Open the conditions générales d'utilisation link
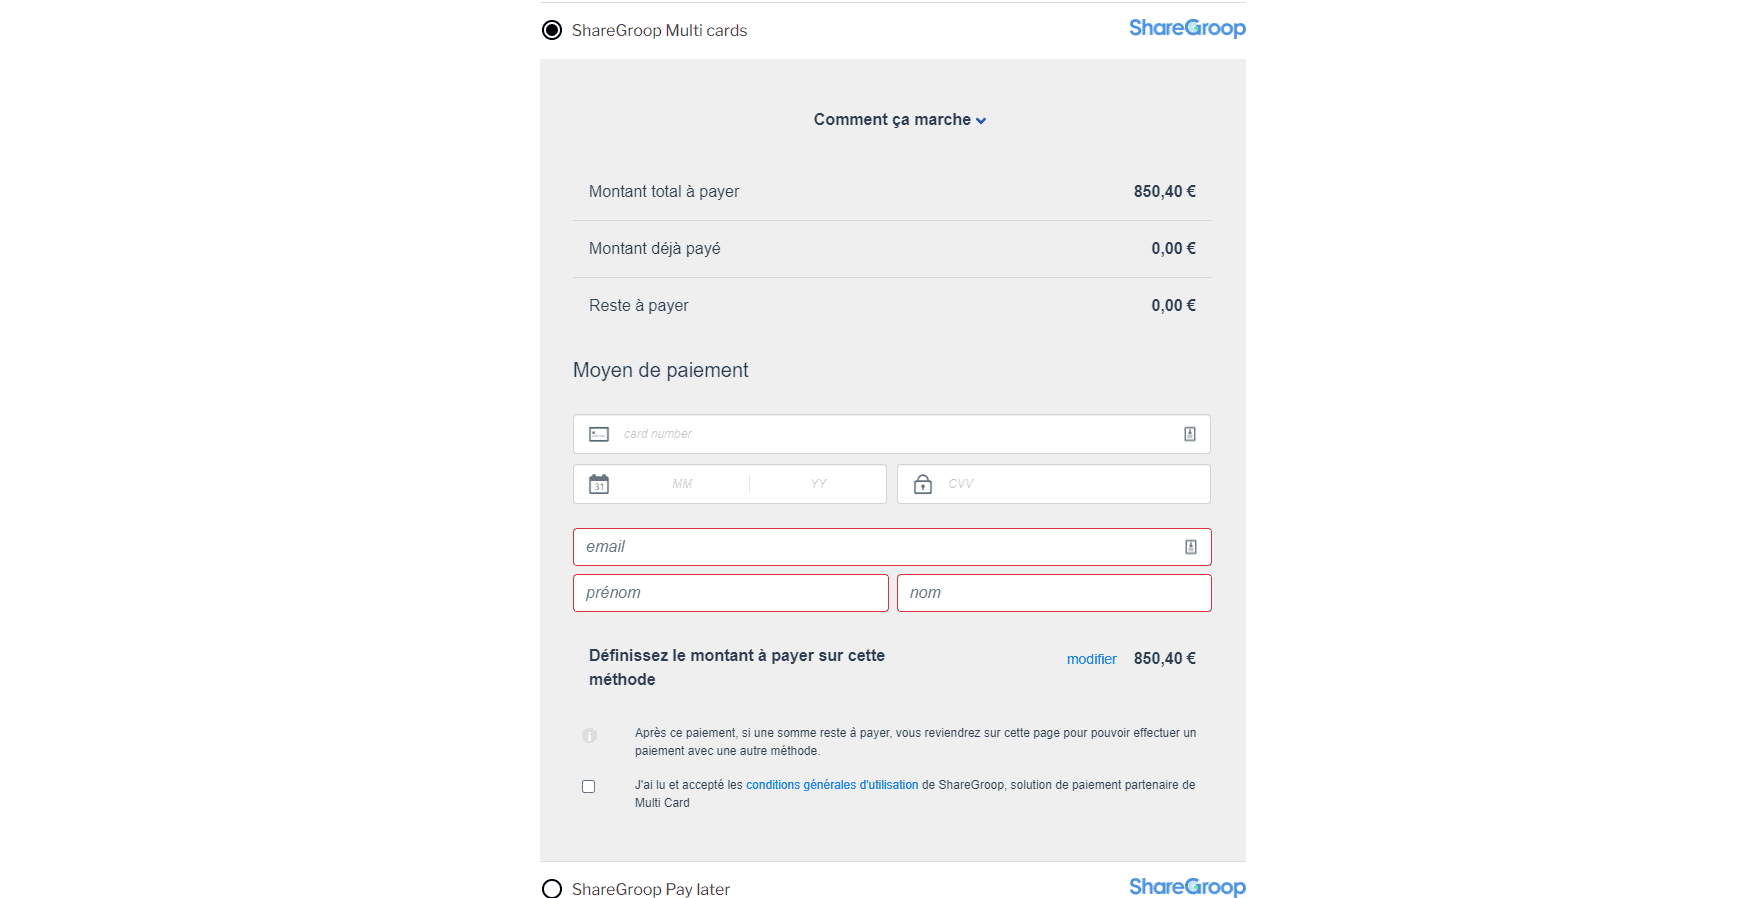The width and height of the screenshot is (1742, 898). [x=832, y=785]
